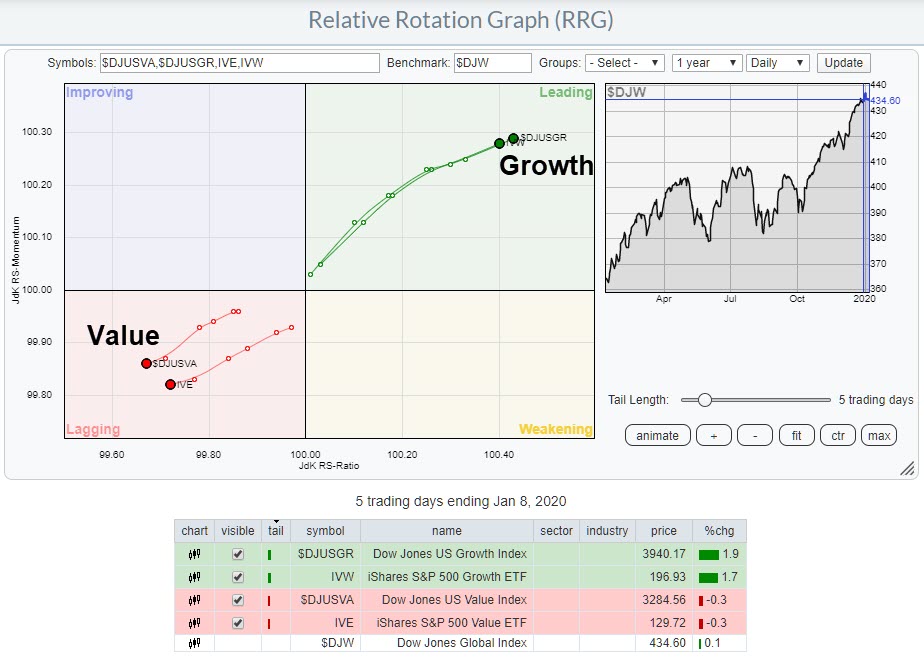
Task: Click the IVW symbol cell
Action: [325, 577]
